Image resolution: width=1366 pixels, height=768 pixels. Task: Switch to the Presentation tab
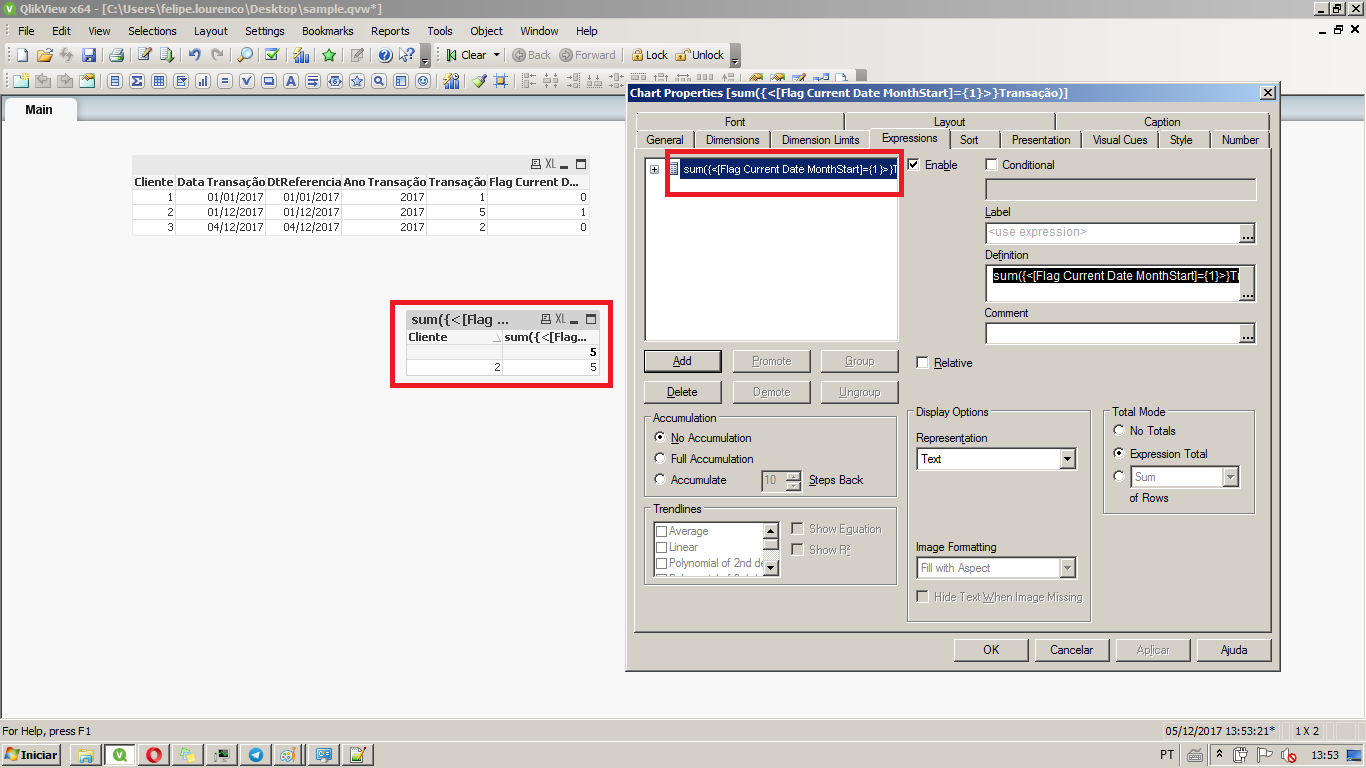1041,140
